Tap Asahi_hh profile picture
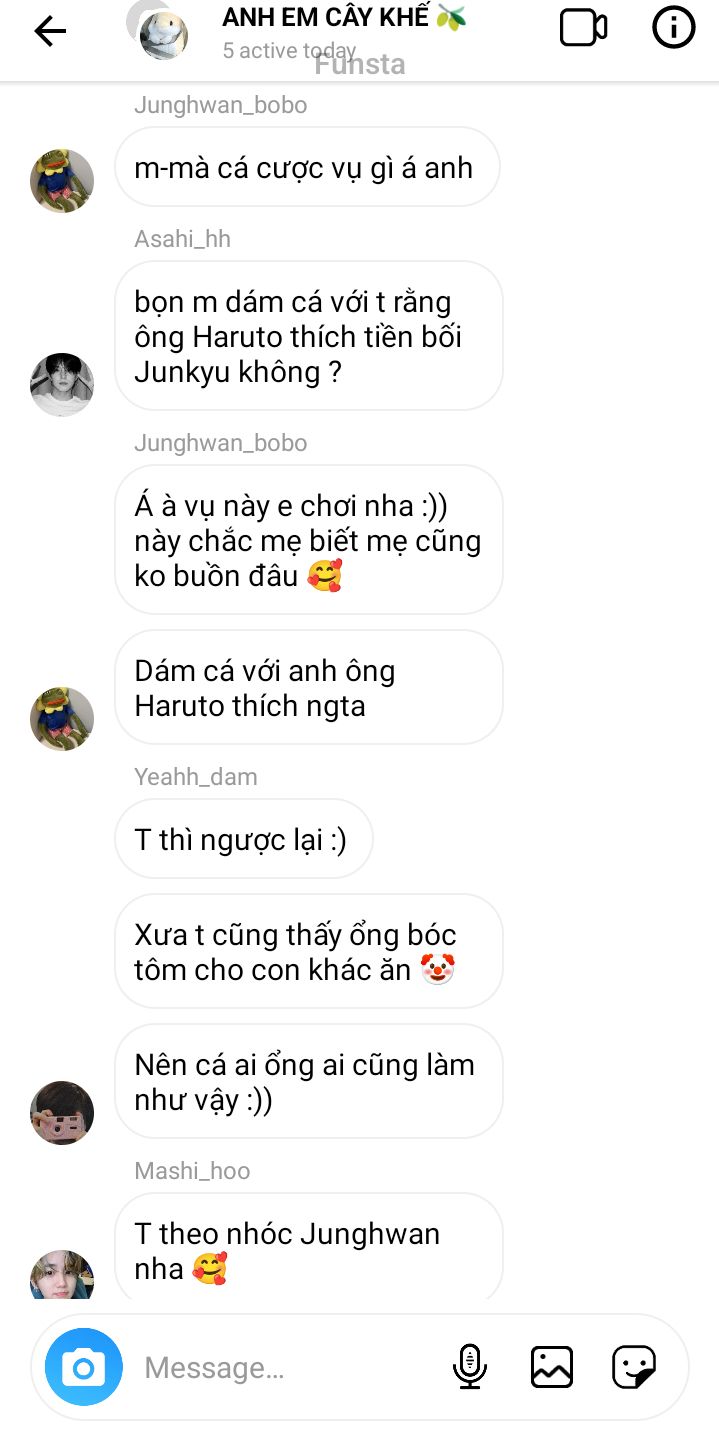 [62, 384]
